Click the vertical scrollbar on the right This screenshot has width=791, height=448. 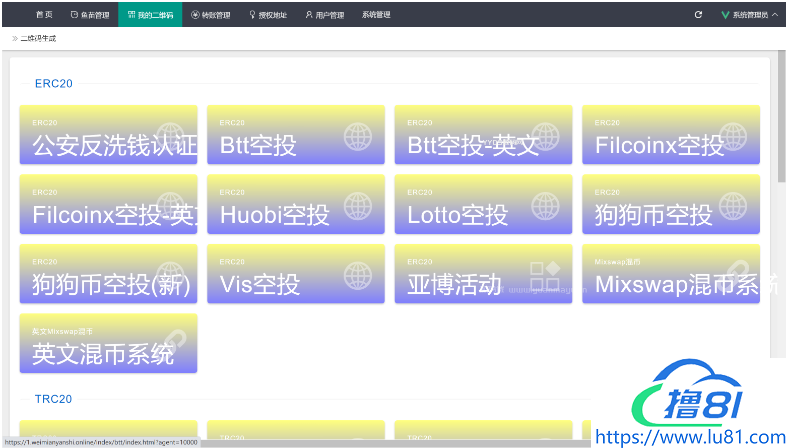tap(781, 120)
